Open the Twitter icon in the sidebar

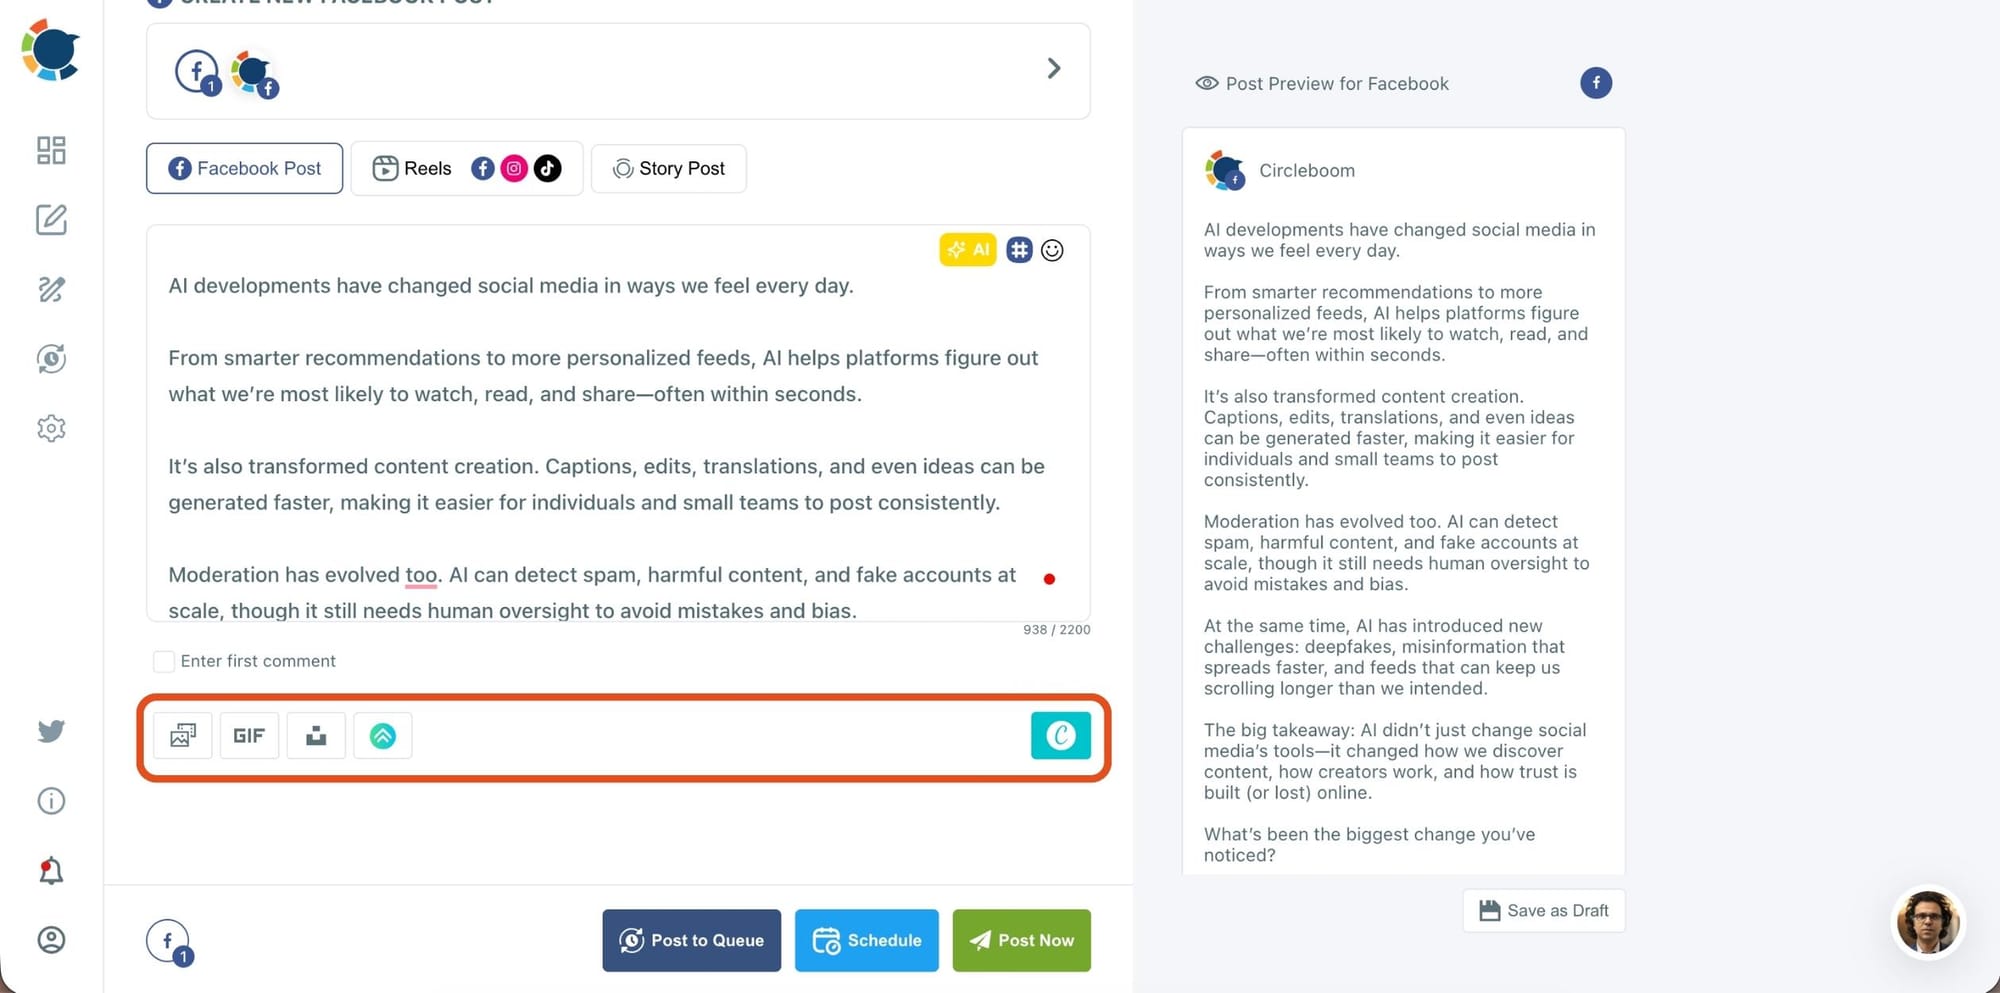pos(51,731)
